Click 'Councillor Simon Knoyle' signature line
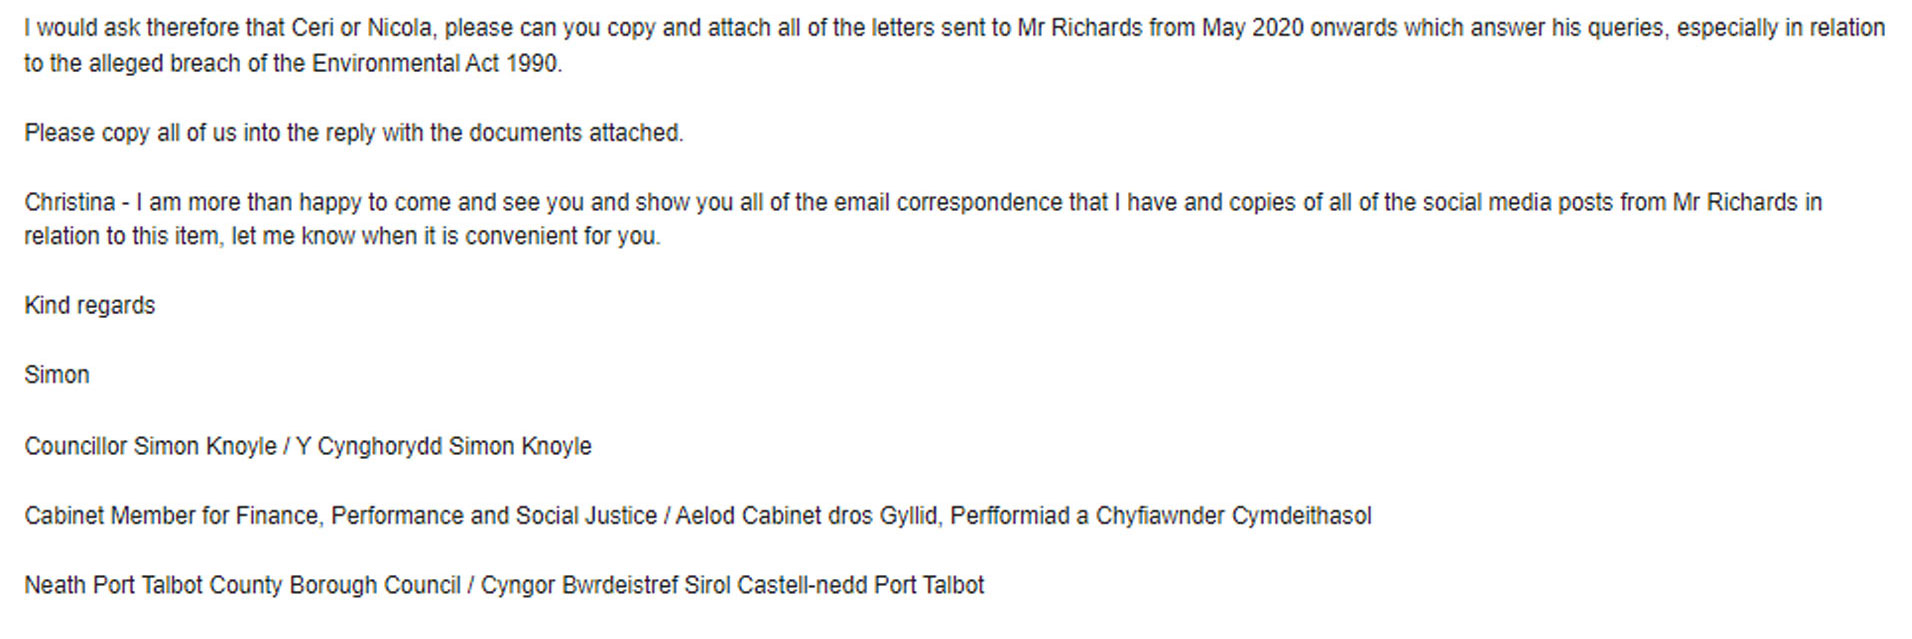1912x639 pixels. 151,446
